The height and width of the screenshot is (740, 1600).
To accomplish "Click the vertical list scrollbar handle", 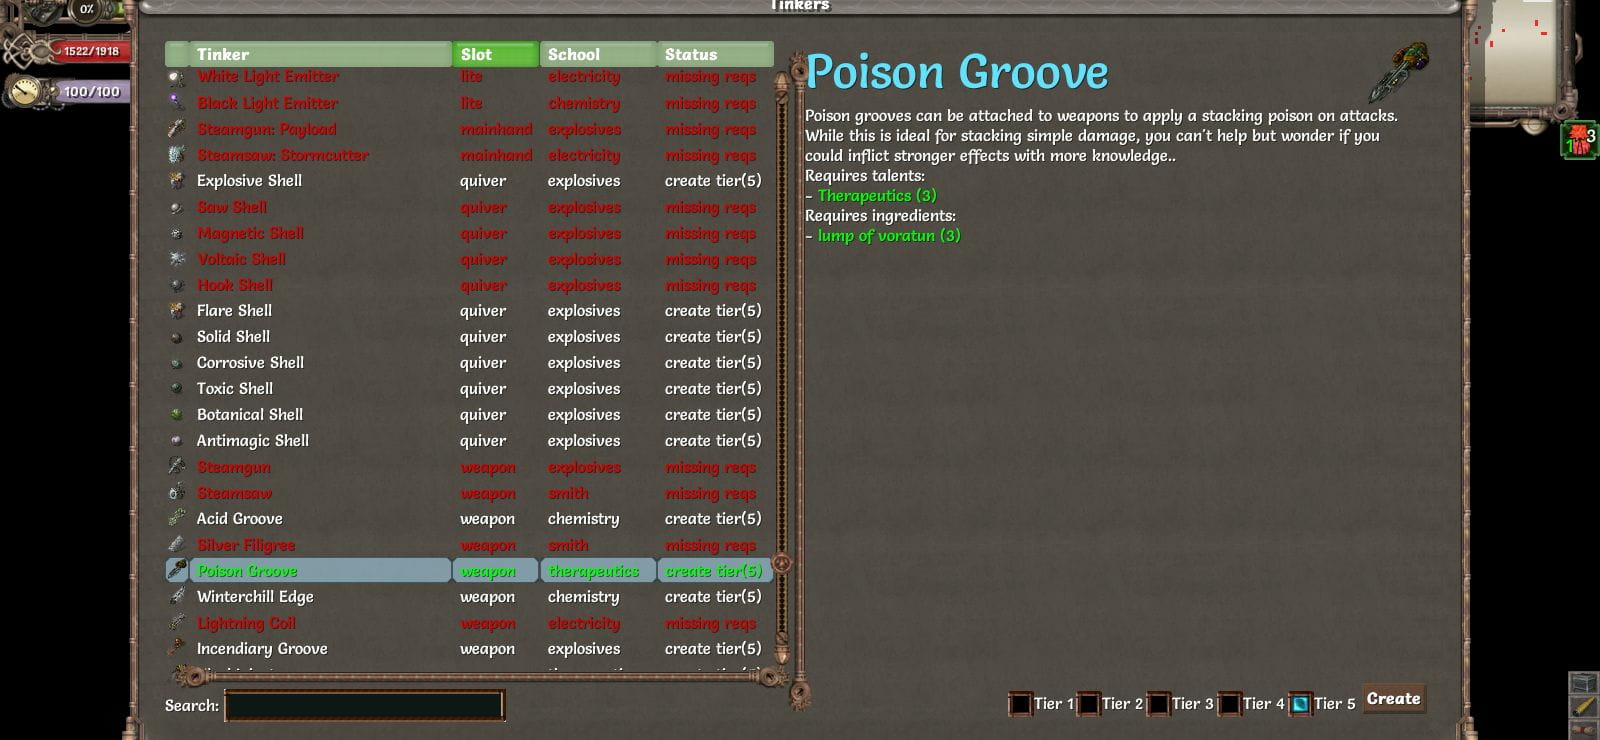I will 782,563.
